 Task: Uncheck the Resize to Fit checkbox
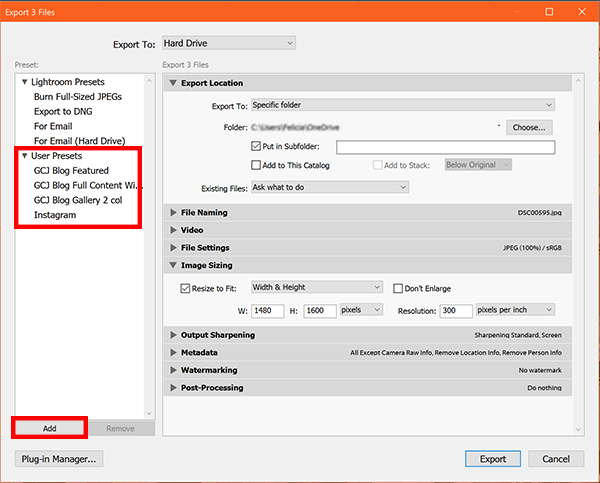185,288
